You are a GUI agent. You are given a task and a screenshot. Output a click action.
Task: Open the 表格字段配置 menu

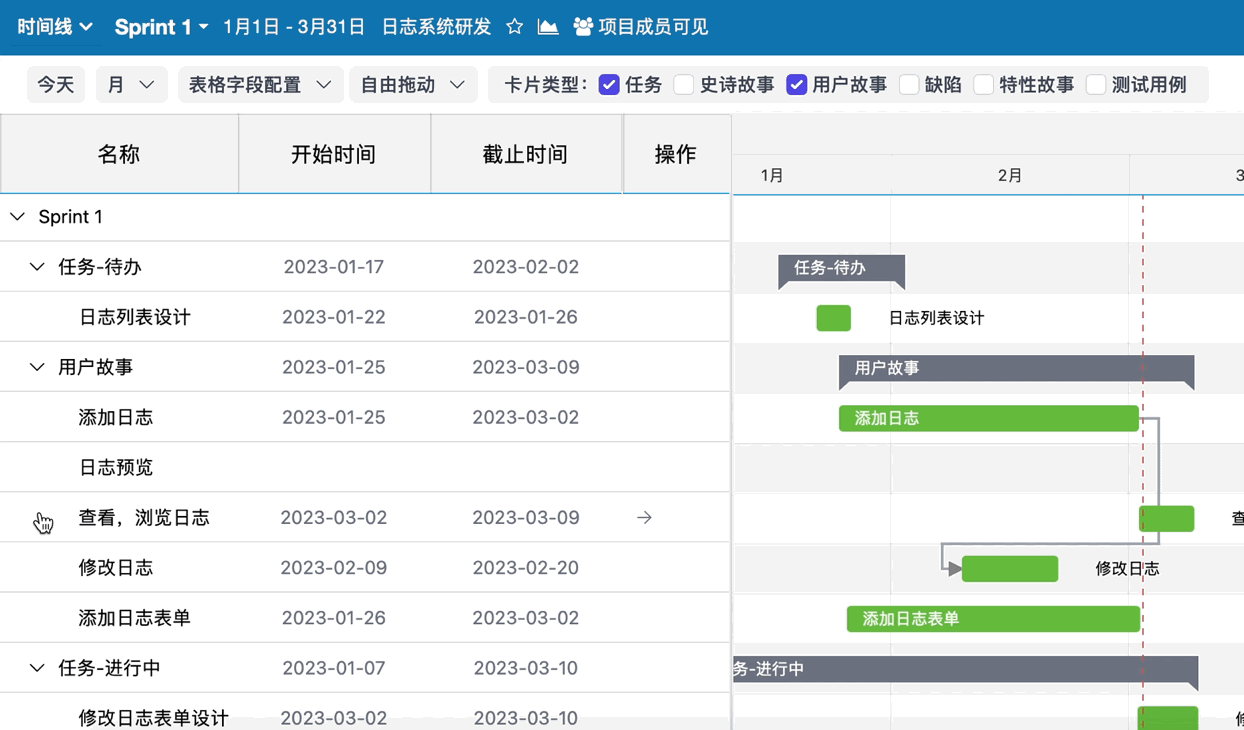pyautogui.click(x=260, y=85)
